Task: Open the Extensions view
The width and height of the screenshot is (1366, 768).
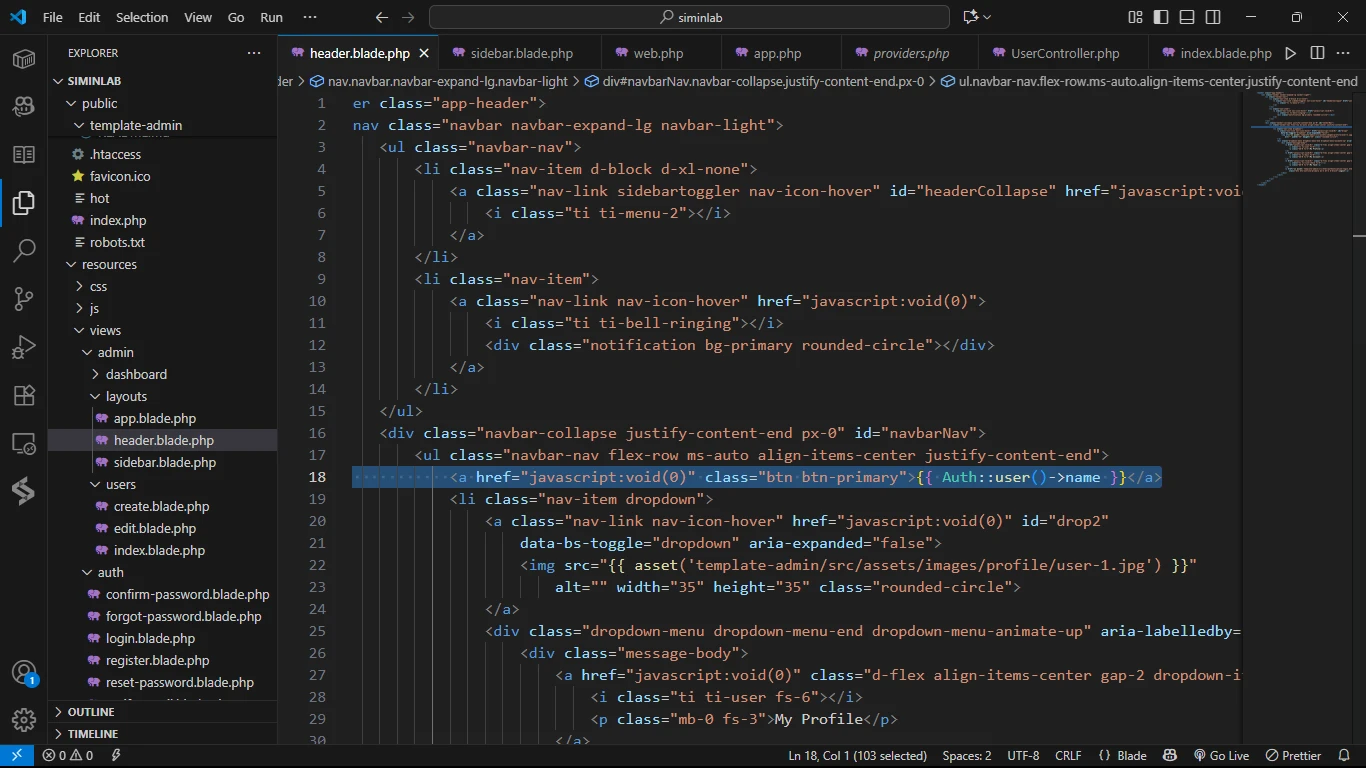Action: (24, 395)
